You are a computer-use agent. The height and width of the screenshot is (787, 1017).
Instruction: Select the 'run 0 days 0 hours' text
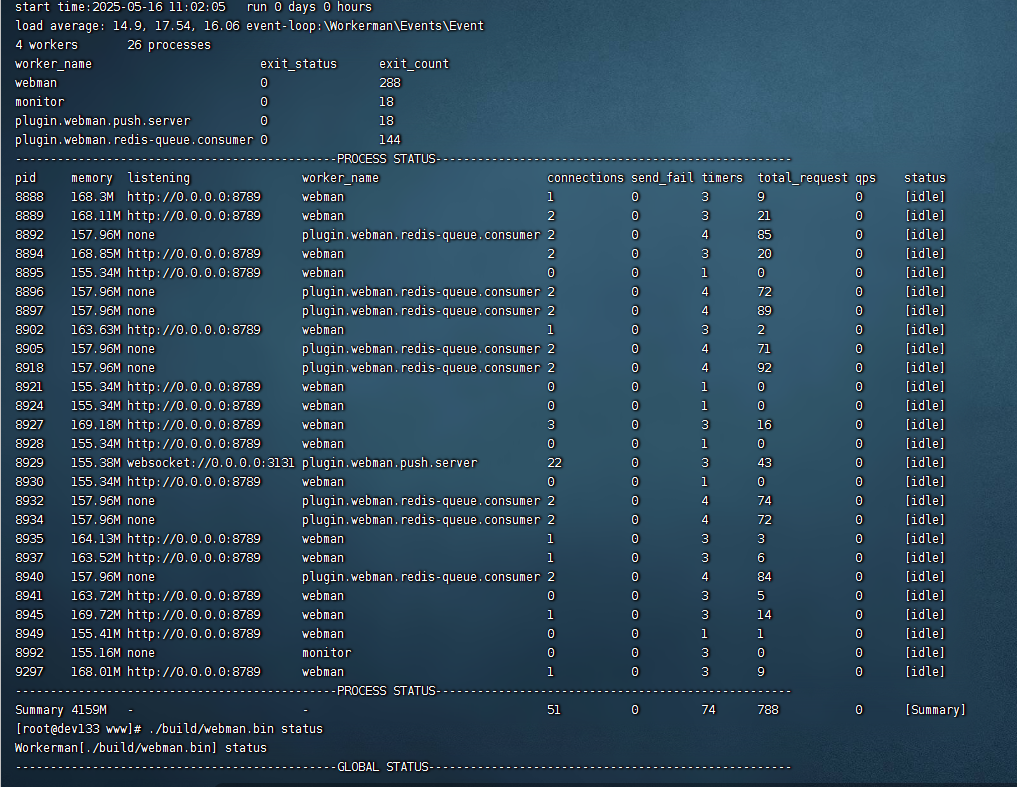pyautogui.click(x=309, y=7)
